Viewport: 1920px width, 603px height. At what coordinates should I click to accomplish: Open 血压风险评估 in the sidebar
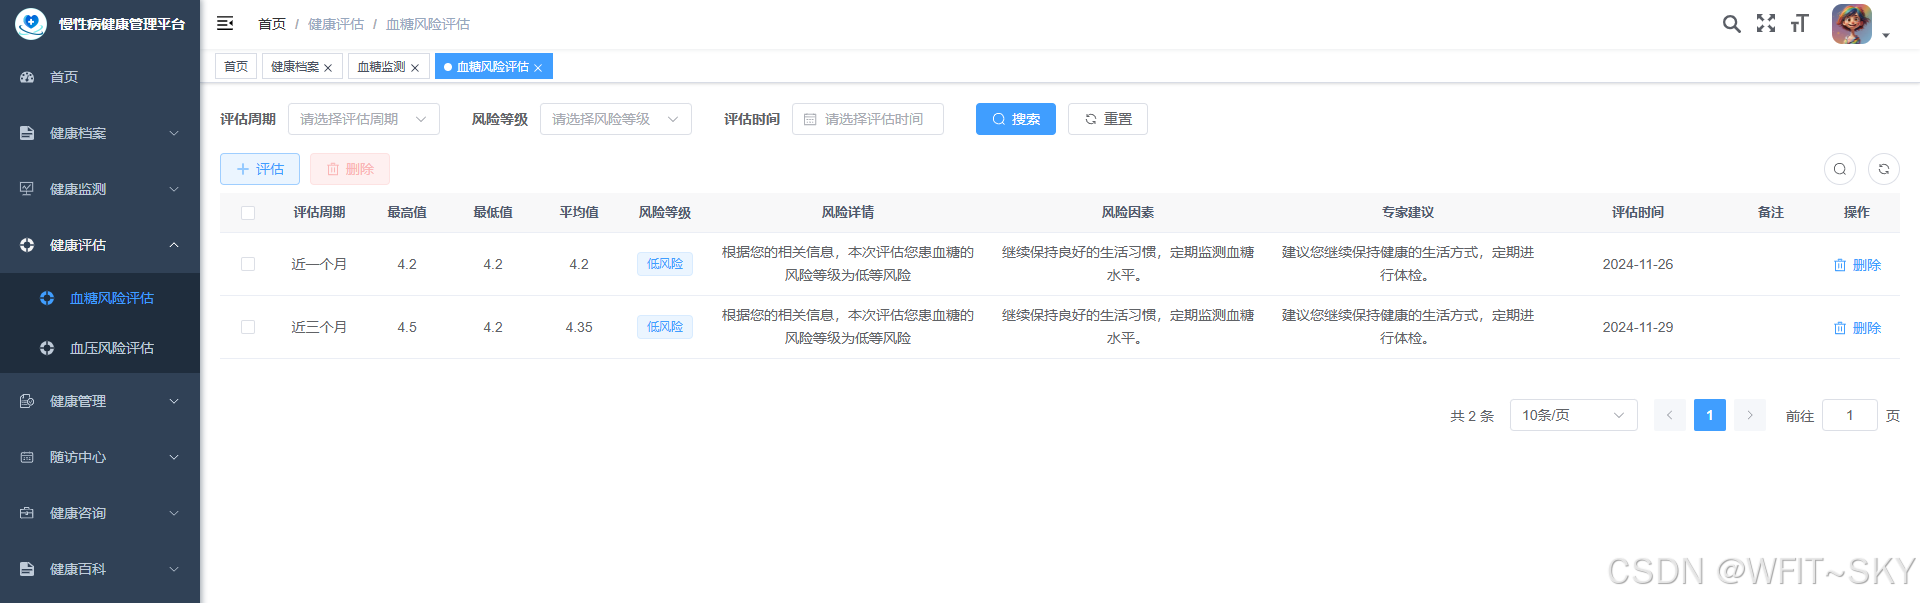pyautogui.click(x=100, y=348)
